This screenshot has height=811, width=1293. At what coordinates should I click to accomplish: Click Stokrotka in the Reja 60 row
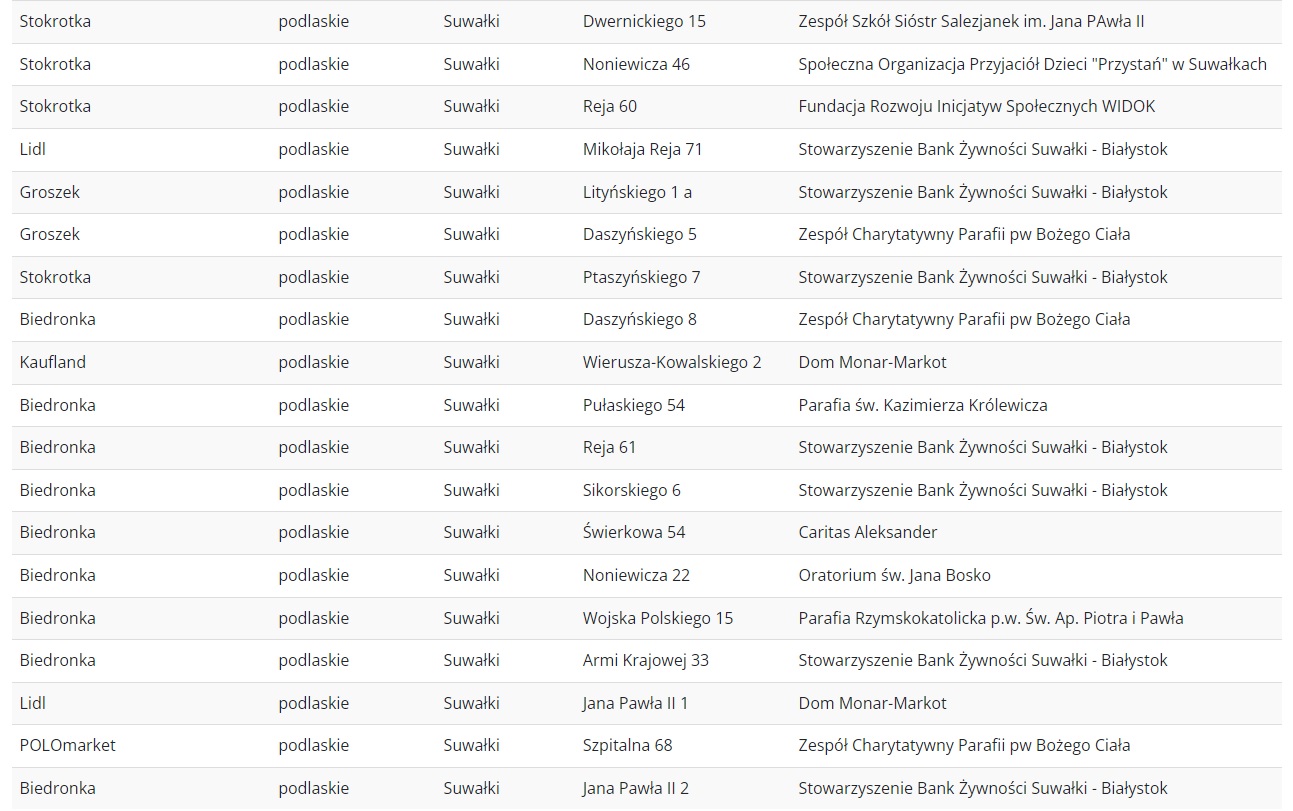click(55, 106)
